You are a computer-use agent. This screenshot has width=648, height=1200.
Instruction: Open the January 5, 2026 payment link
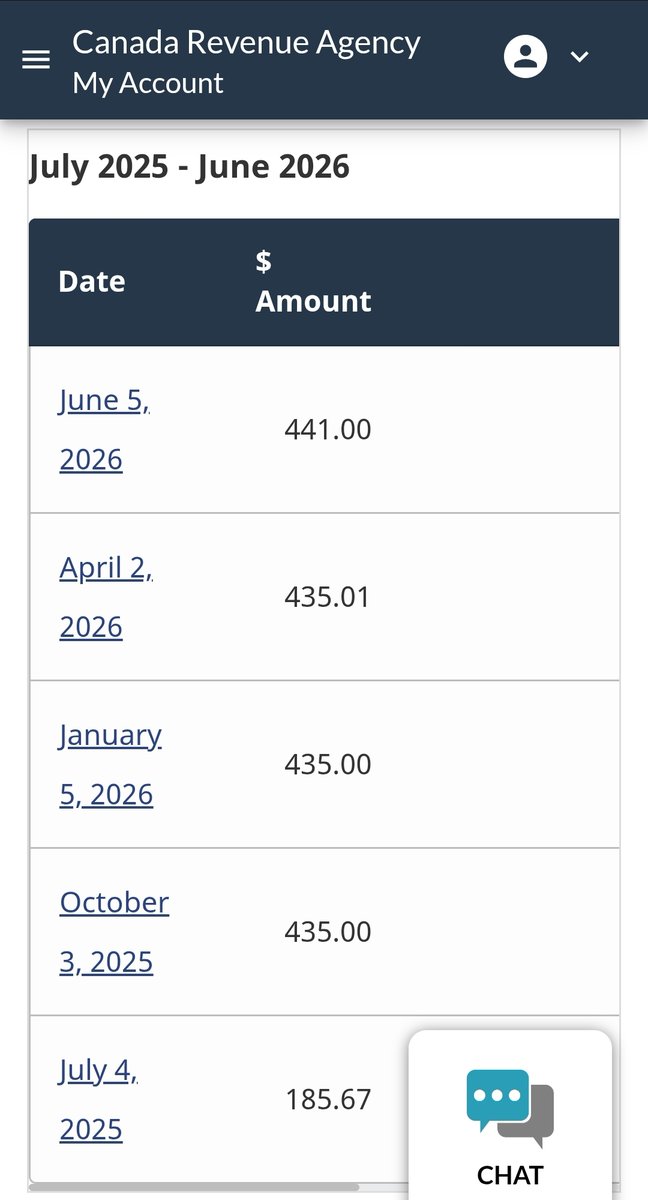[110, 764]
